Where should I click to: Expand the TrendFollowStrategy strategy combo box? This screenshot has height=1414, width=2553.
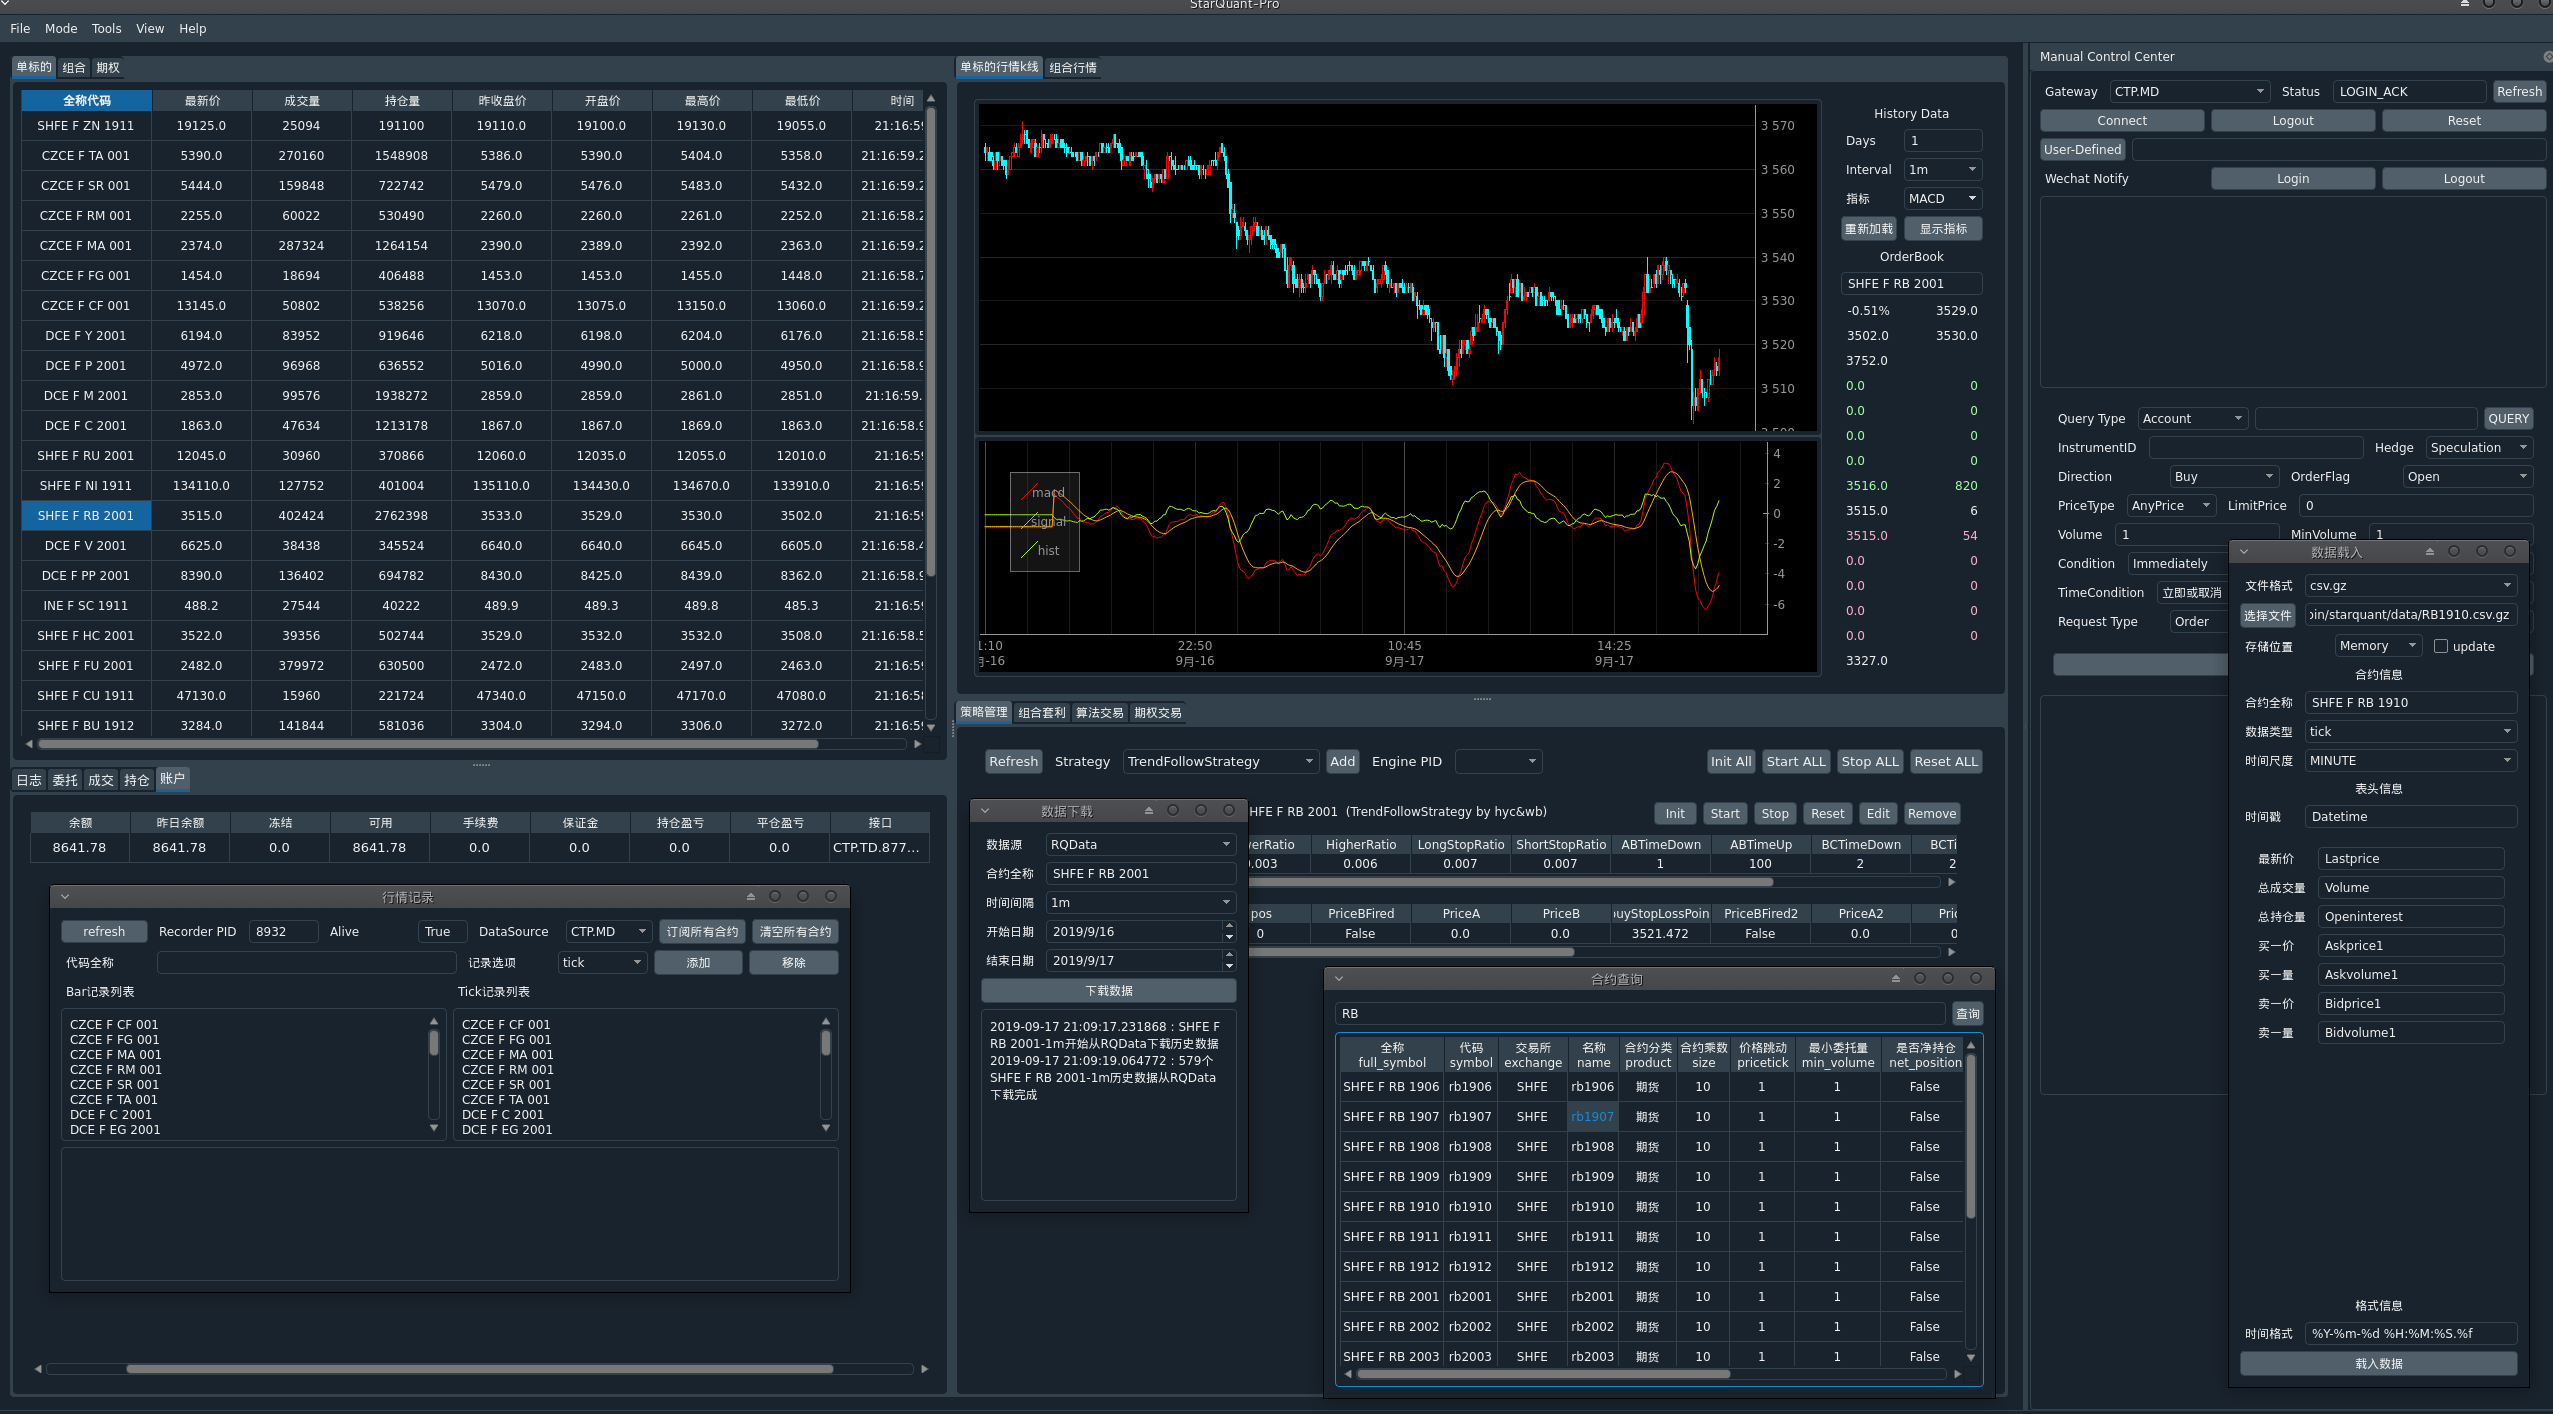click(x=1220, y=762)
